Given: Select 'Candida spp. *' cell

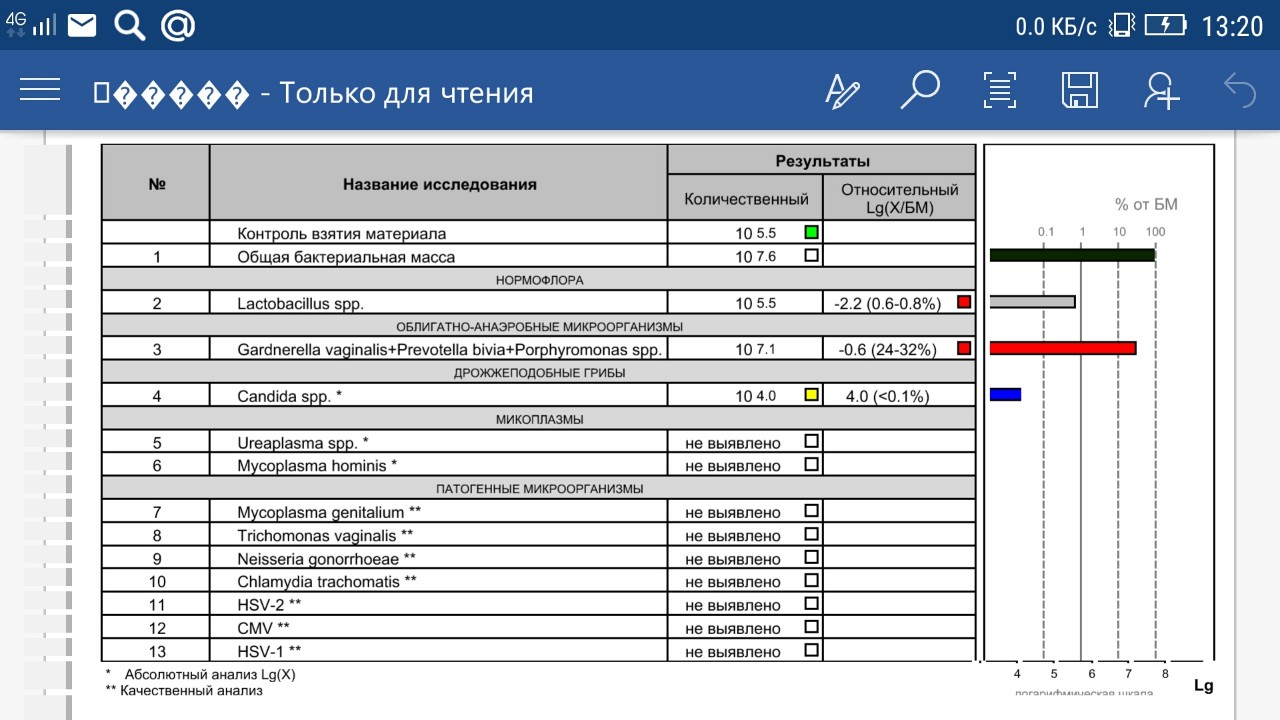Looking at the screenshot, I should 439,396.
